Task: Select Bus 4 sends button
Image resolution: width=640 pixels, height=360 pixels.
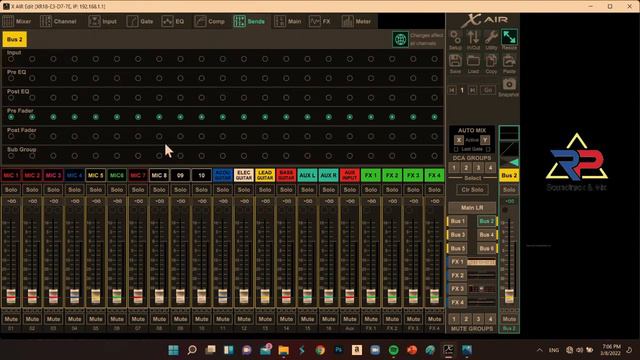Action: tap(487, 235)
